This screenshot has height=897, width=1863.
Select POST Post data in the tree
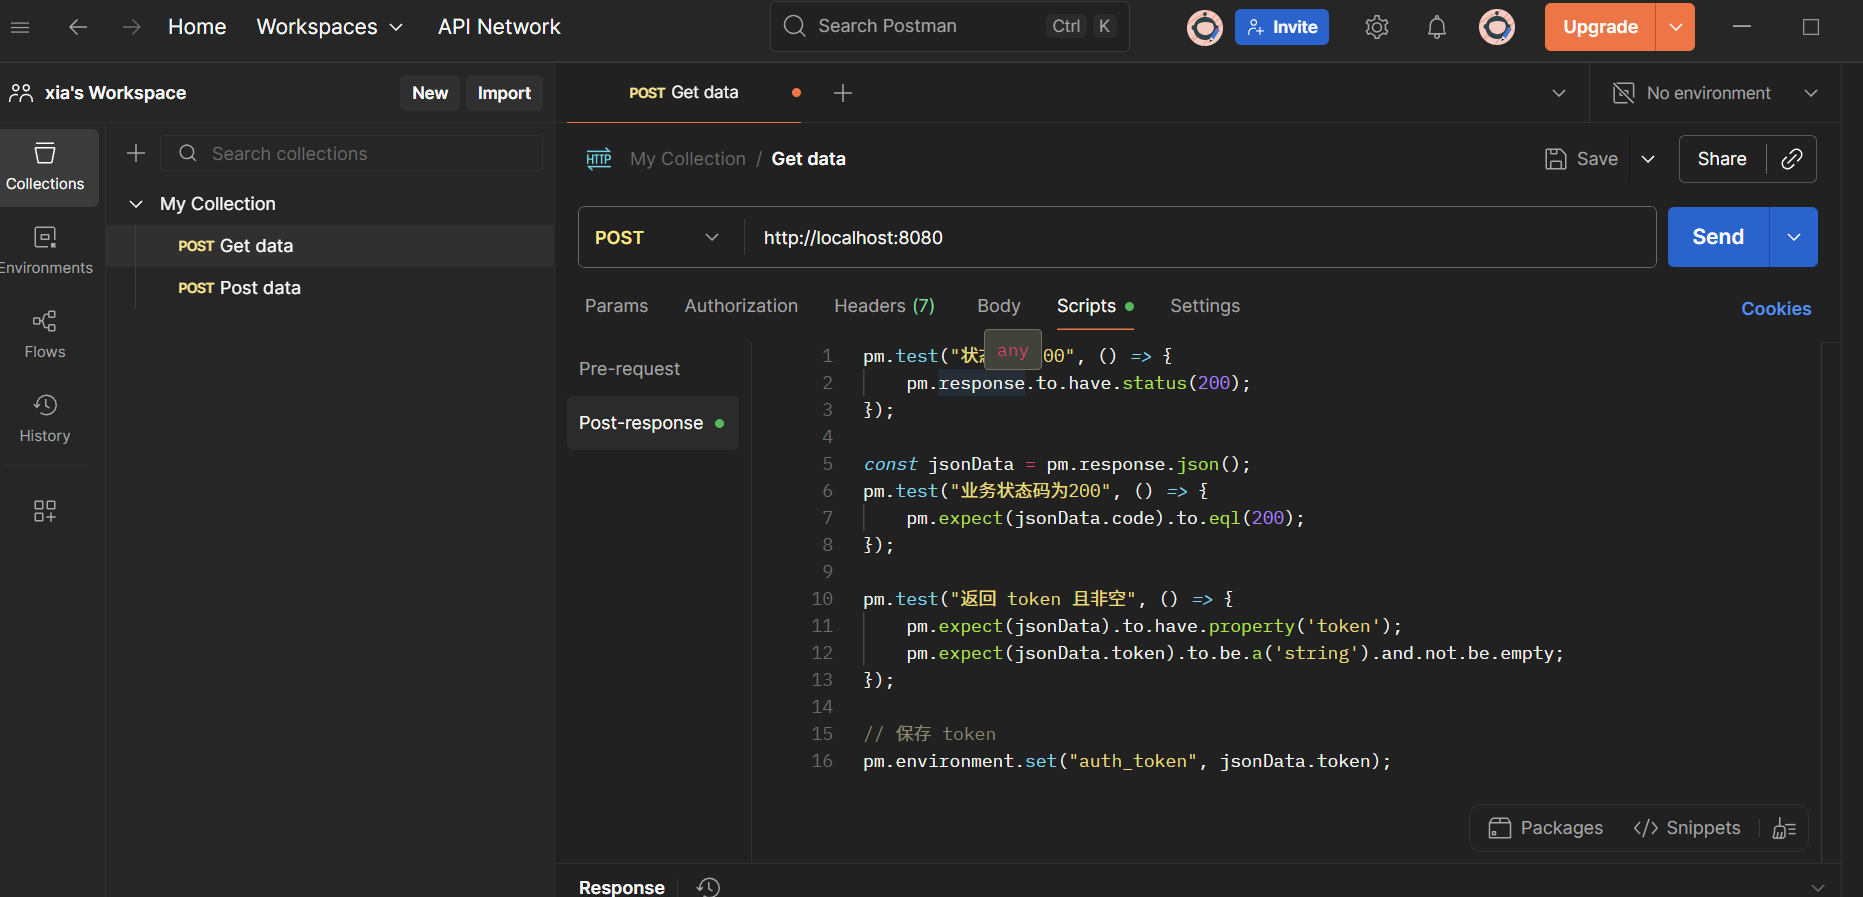[330, 288]
